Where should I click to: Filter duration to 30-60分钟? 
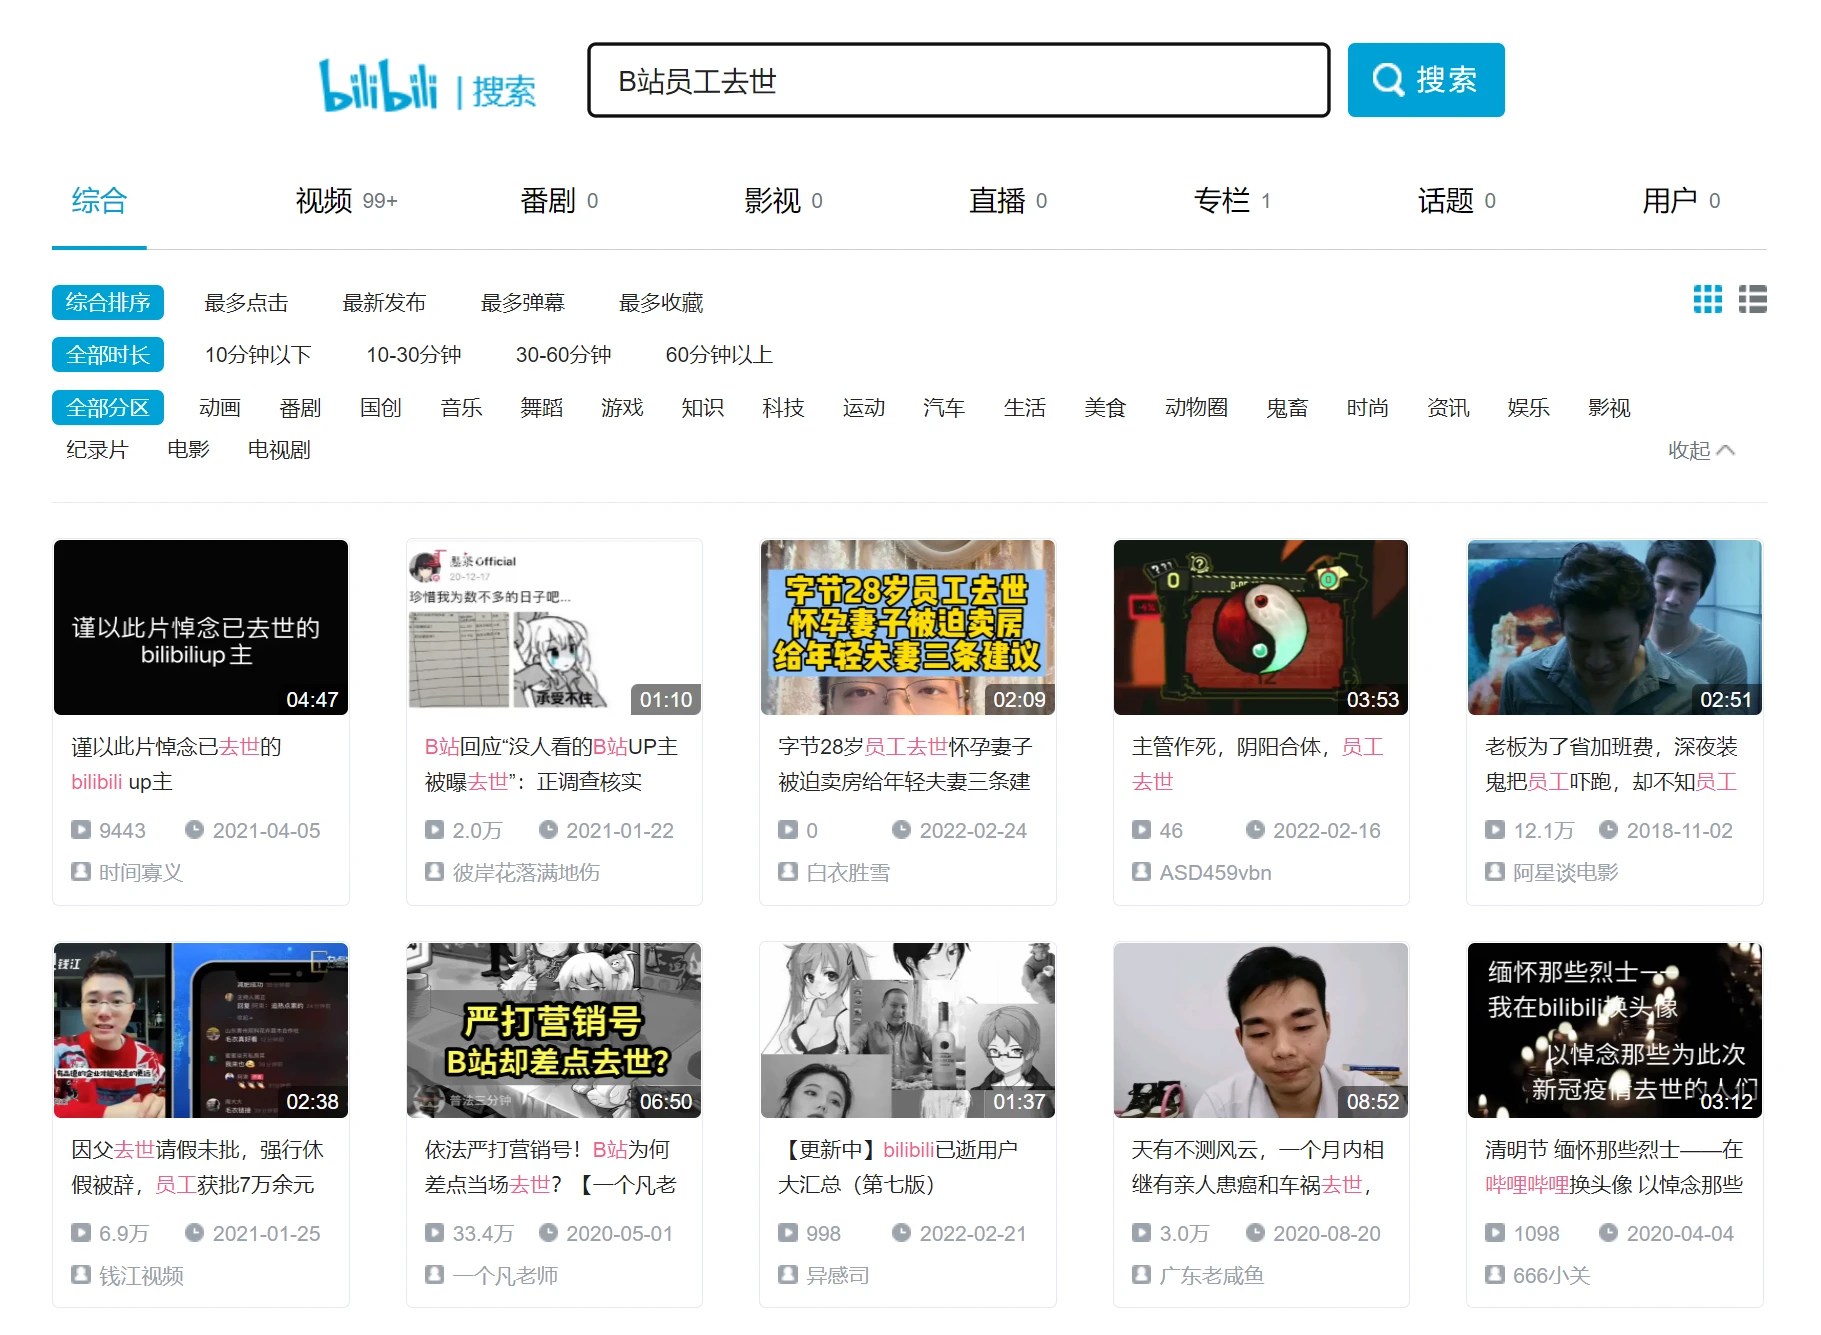(563, 354)
